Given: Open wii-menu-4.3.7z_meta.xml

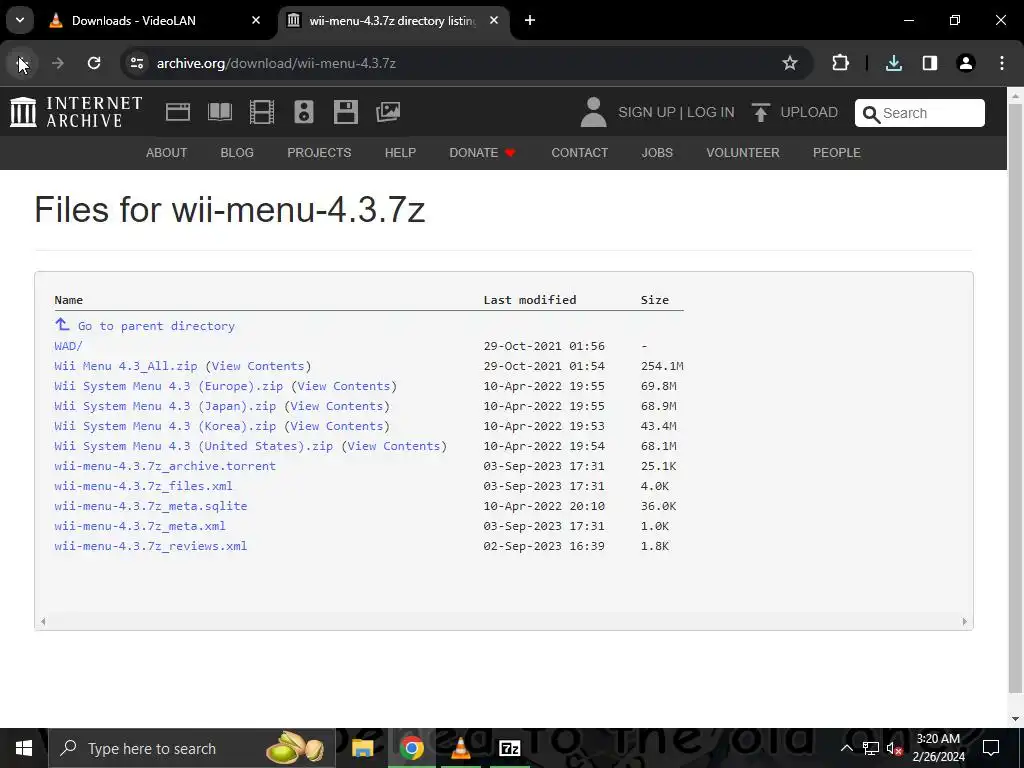Looking at the screenshot, I should (x=140, y=526).
